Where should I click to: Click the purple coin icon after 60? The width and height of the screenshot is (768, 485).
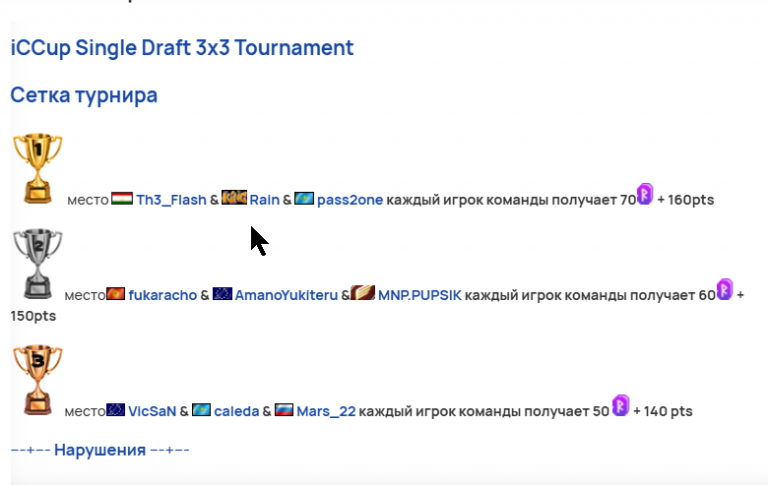click(724, 289)
